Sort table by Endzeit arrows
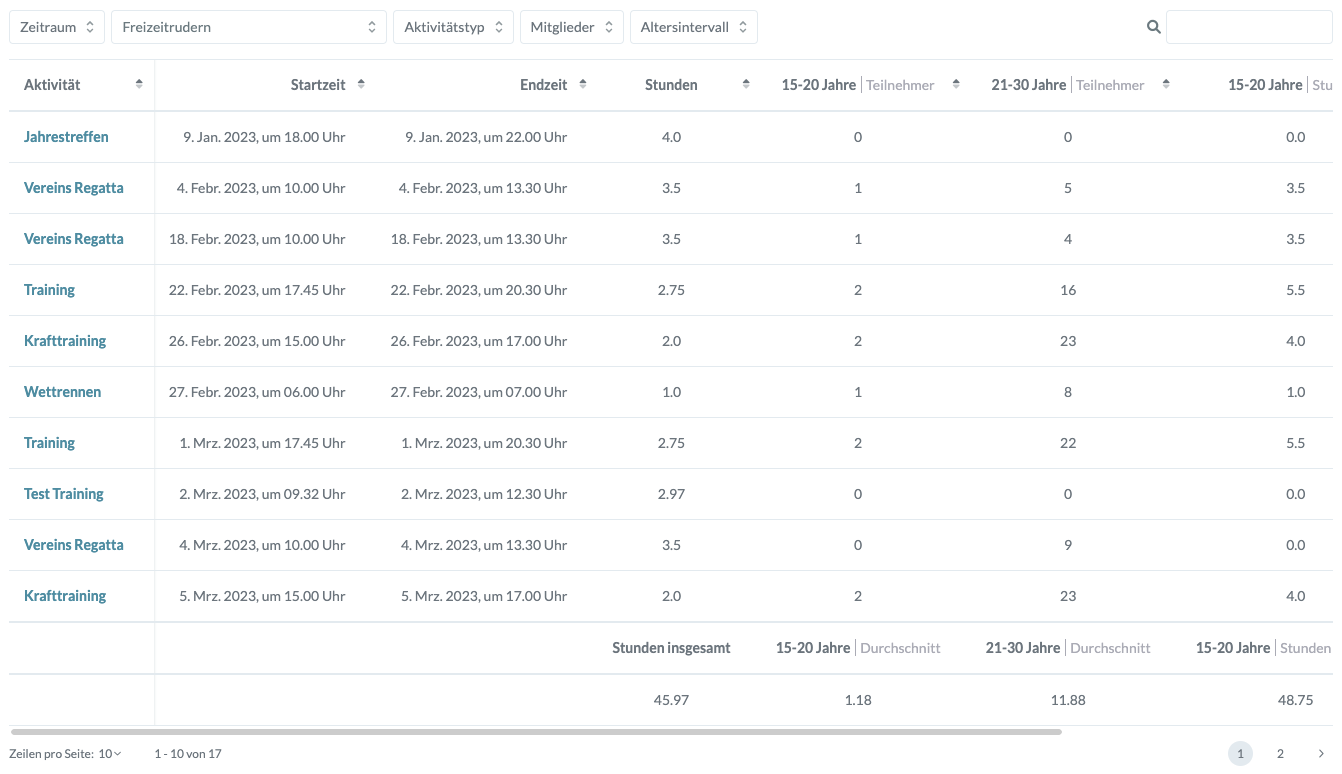The height and width of the screenshot is (774, 1342). [583, 85]
